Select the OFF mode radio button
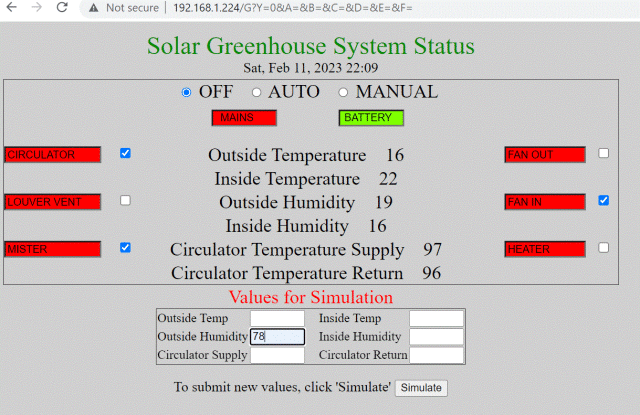Screen dimensions: 640x415 click(186, 93)
